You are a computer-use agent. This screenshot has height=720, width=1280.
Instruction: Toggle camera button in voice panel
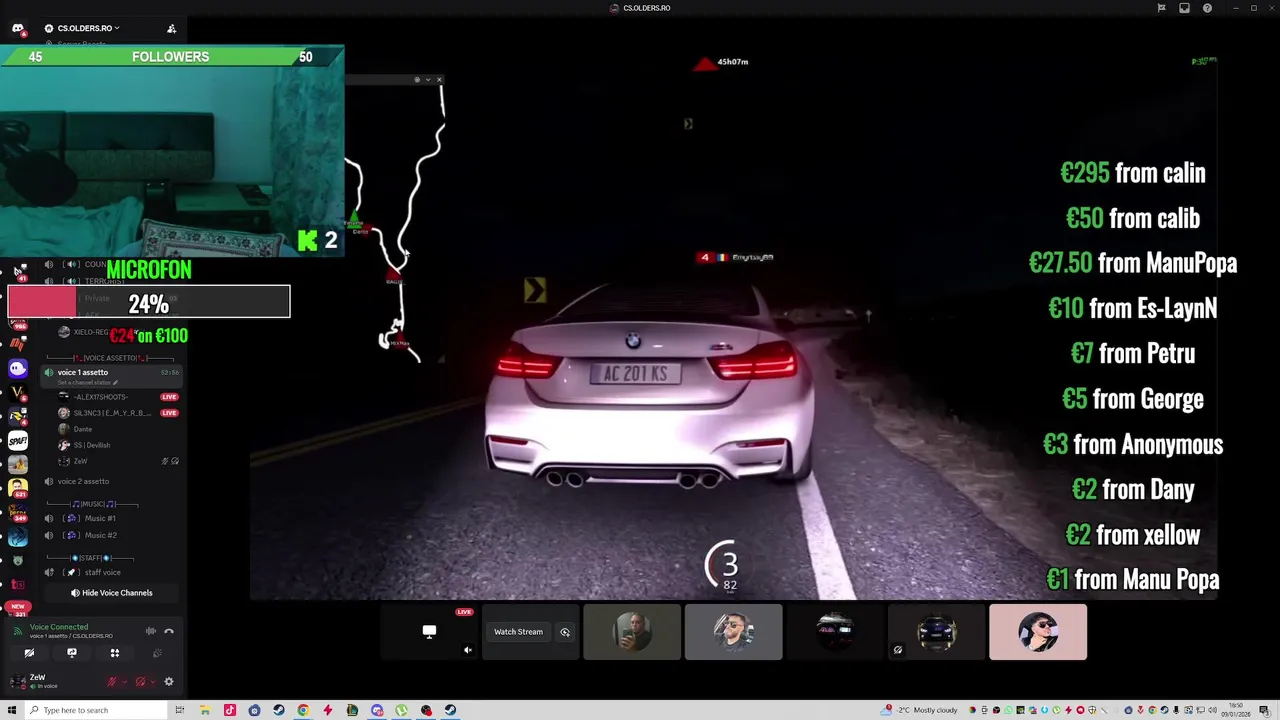[x=29, y=653]
